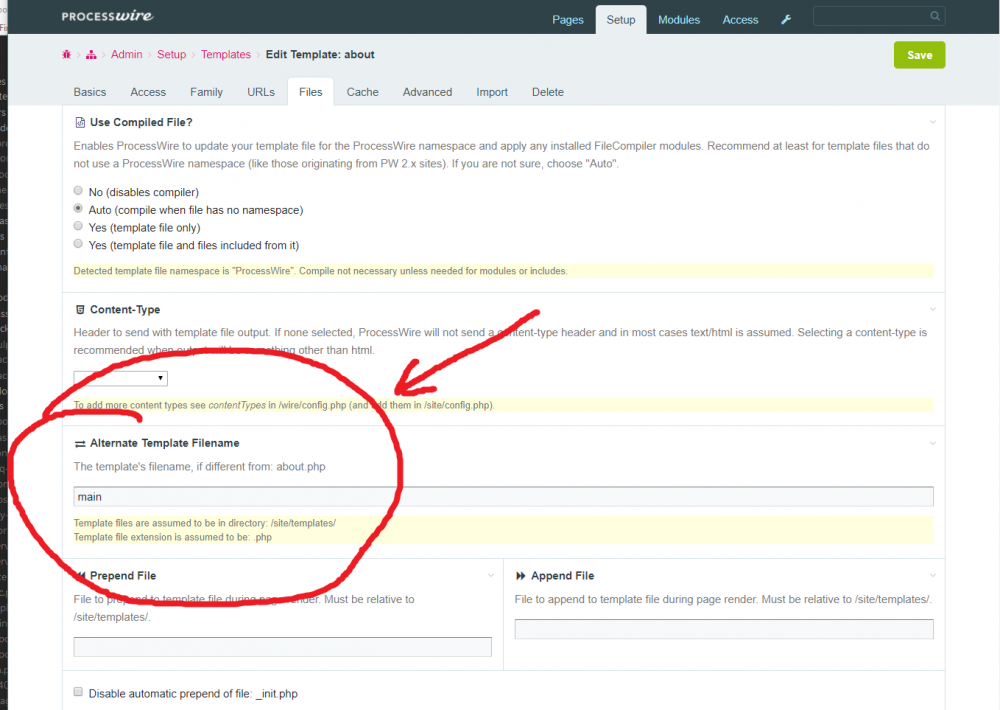
Task: Collapse the Alternate Template Filename section chevron
Action: click(x=932, y=443)
